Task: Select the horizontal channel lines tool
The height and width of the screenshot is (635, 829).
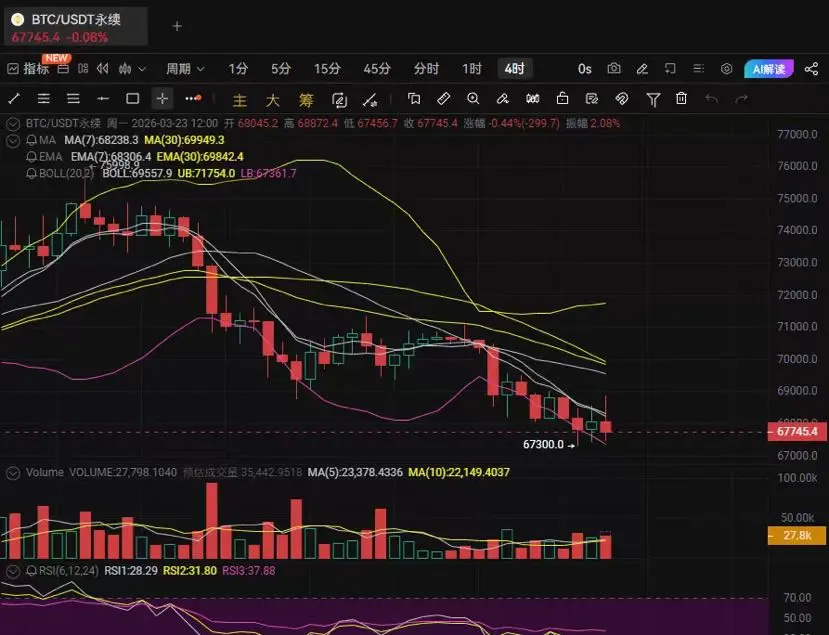Action: (x=44, y=99)
